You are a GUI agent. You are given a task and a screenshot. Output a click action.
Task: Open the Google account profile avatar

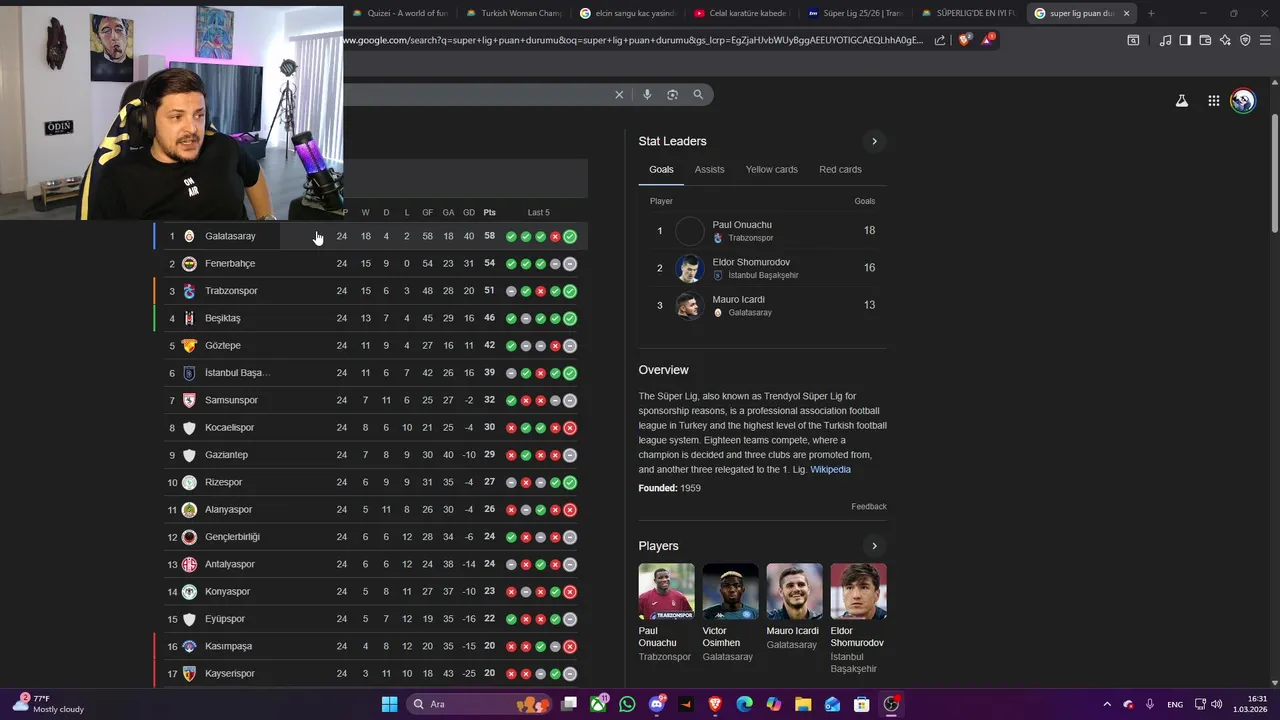(x=1243, y=101)
